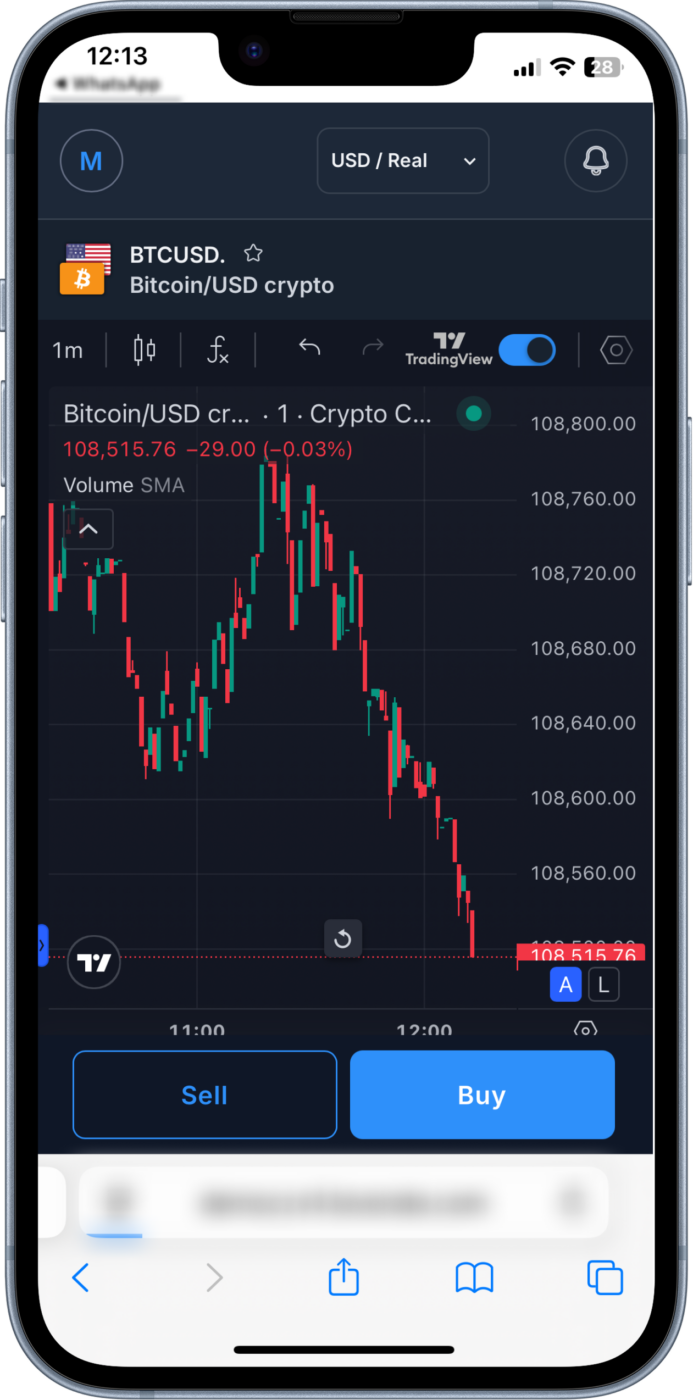Viewport: 693px width, 1400px height.
Task: Open chart settings hexagon icon
Action: [x=616, y=350]
